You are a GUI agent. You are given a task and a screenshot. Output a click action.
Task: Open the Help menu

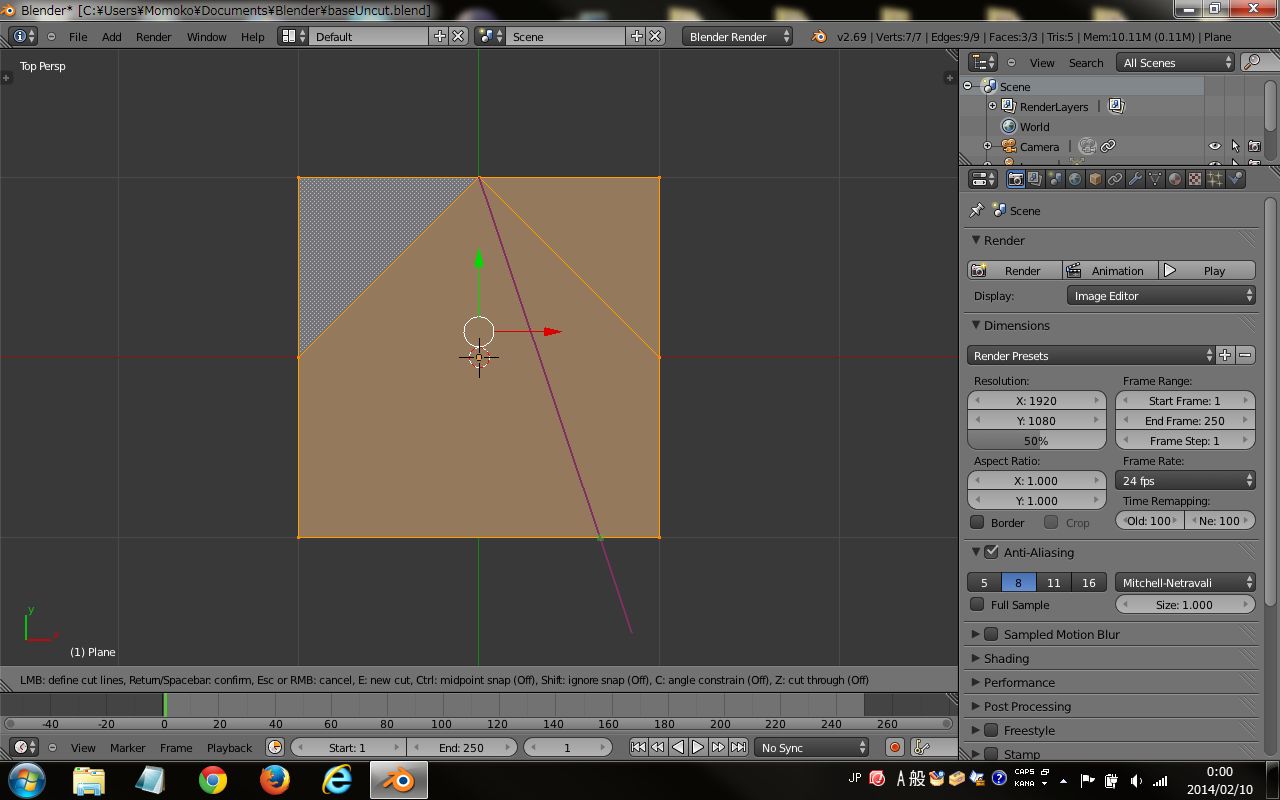click(252, 37)
